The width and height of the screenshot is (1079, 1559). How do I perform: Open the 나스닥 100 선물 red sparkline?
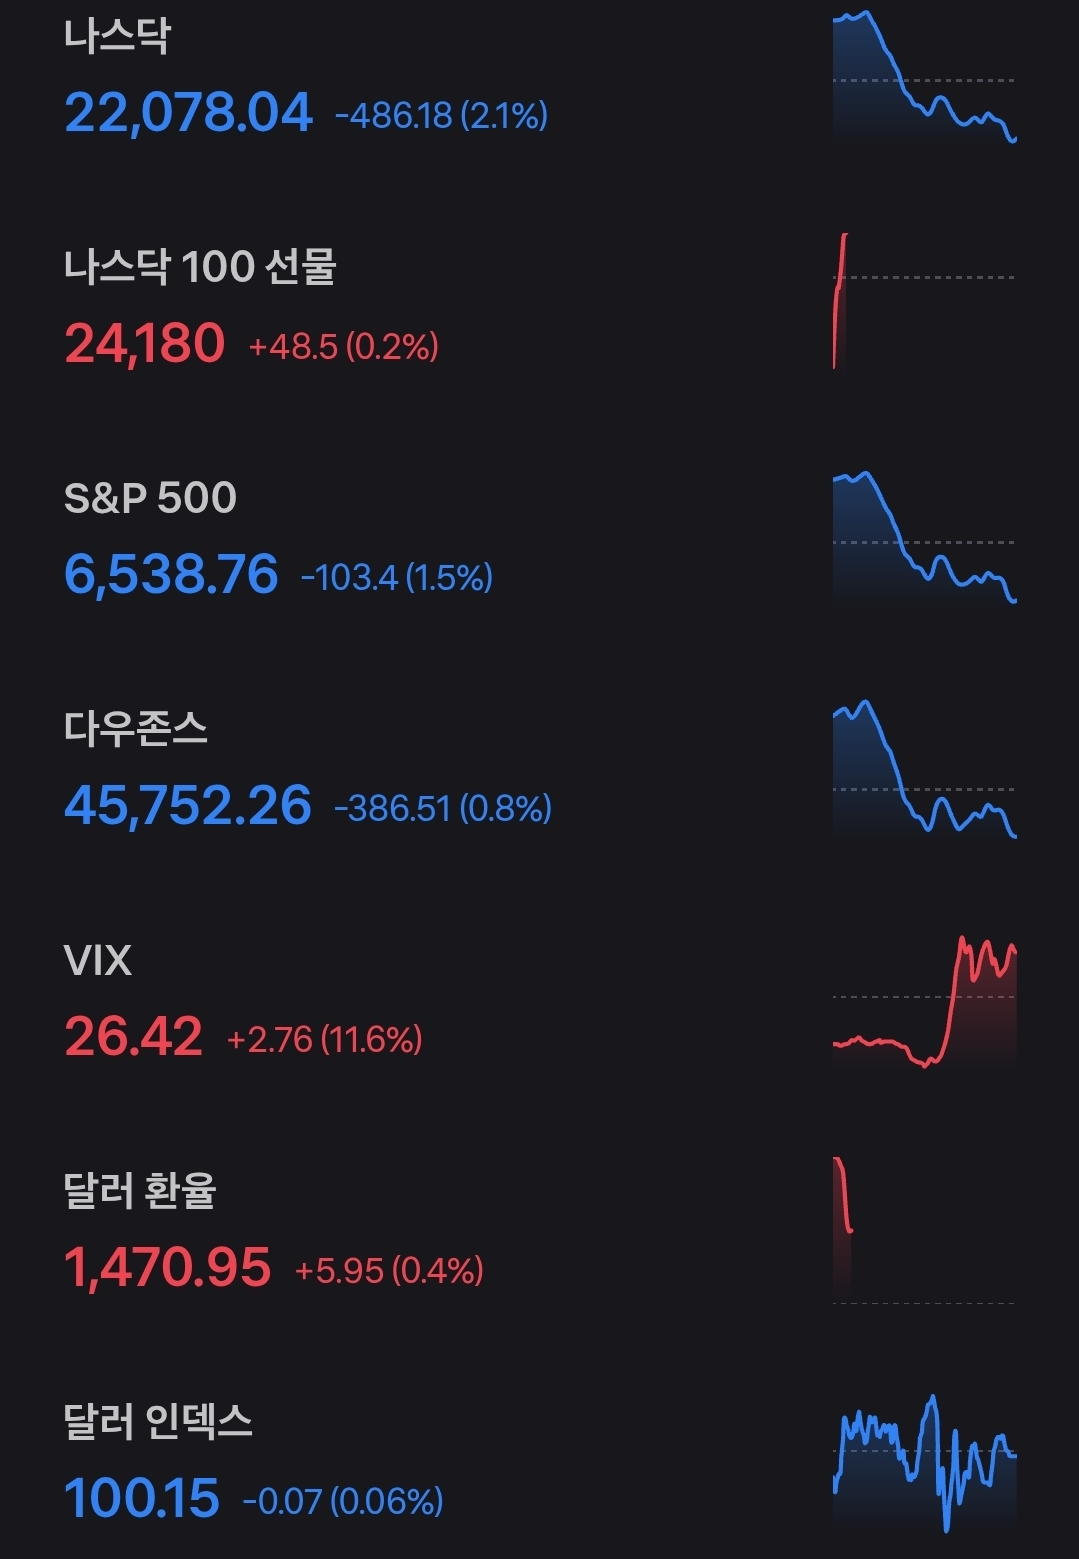coord(924,300)
